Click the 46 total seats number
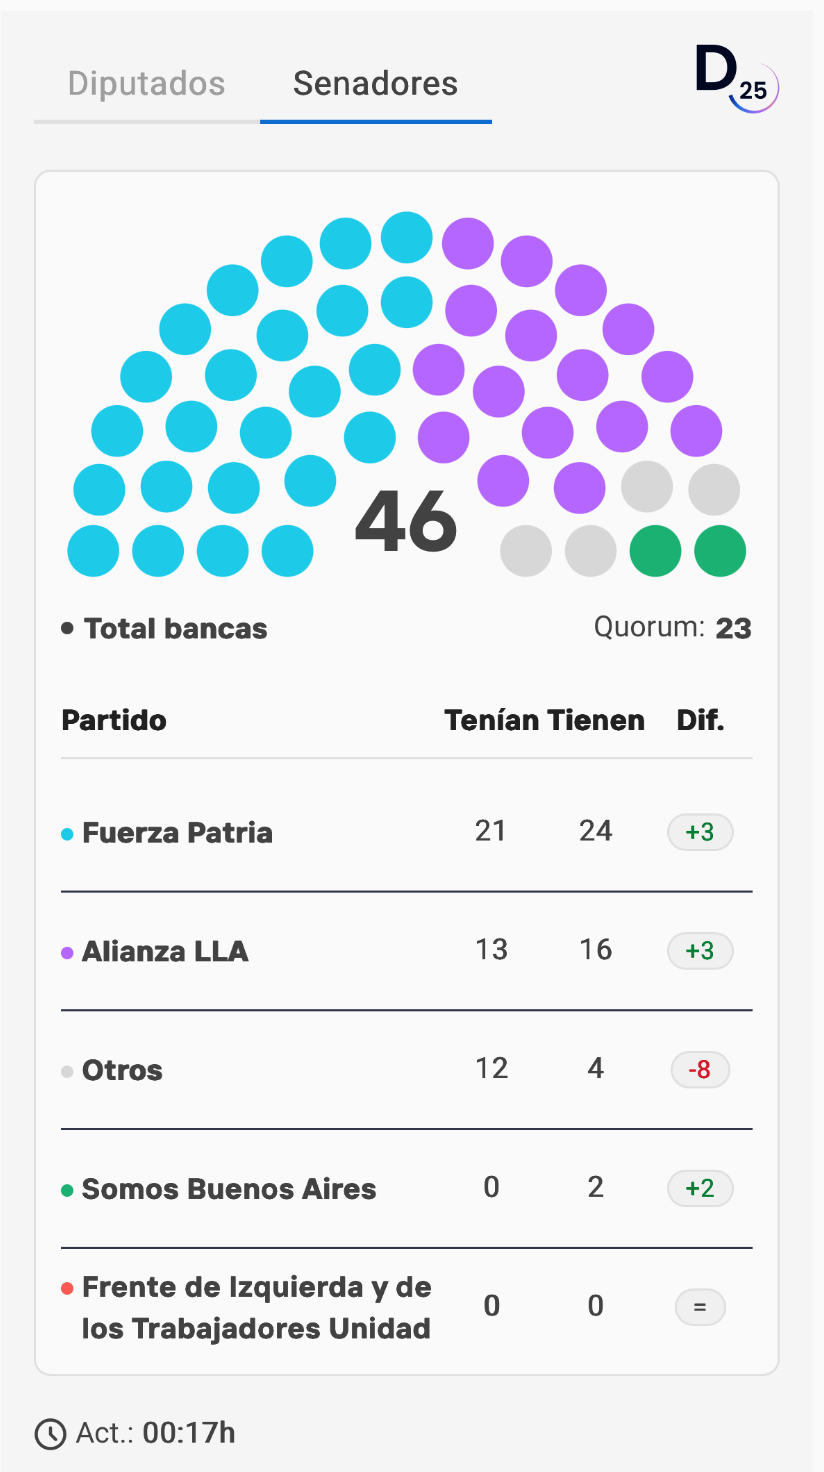824x1472 pixels. tap(406, 522)
